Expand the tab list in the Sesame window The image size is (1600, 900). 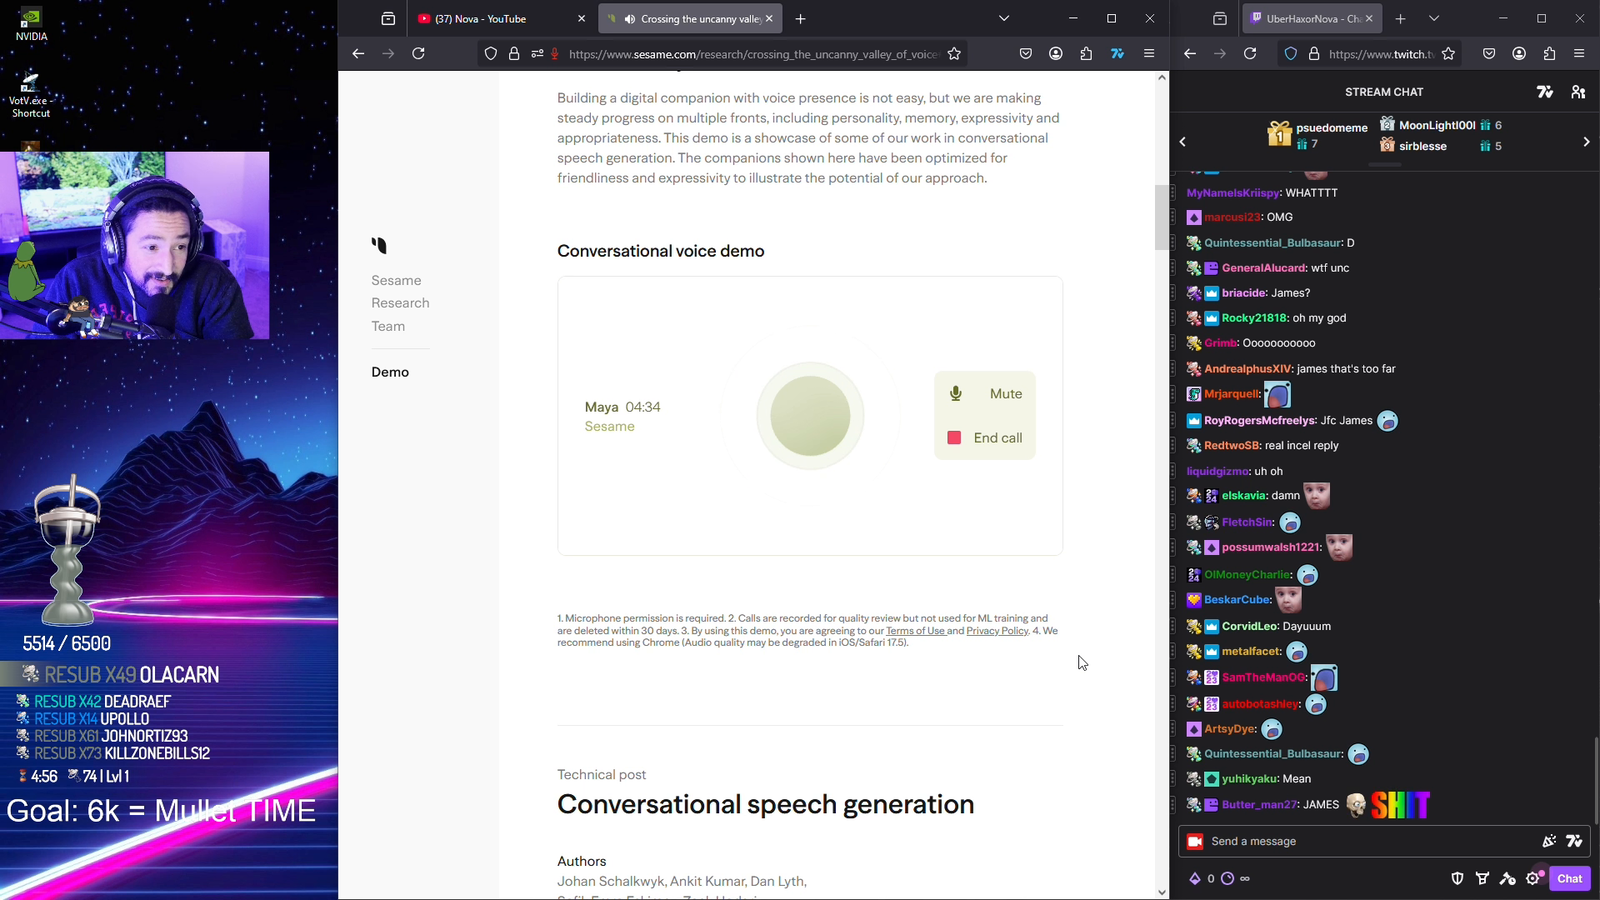click(x=1004, y=19)
